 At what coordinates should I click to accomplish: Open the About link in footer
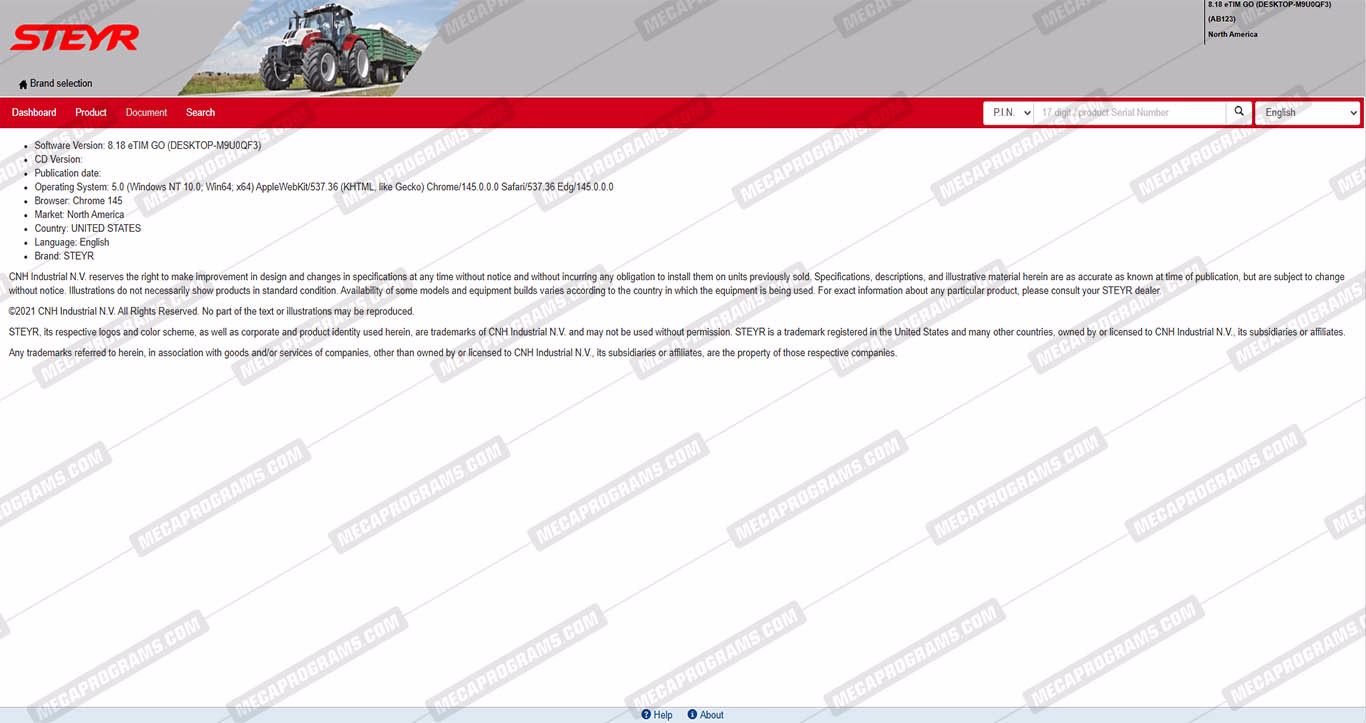pos(711,715)
